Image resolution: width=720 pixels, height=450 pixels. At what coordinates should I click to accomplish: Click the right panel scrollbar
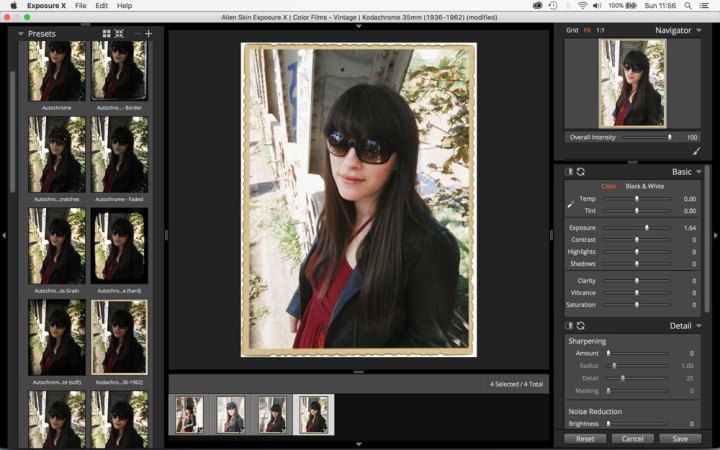(x=707, y=239)
